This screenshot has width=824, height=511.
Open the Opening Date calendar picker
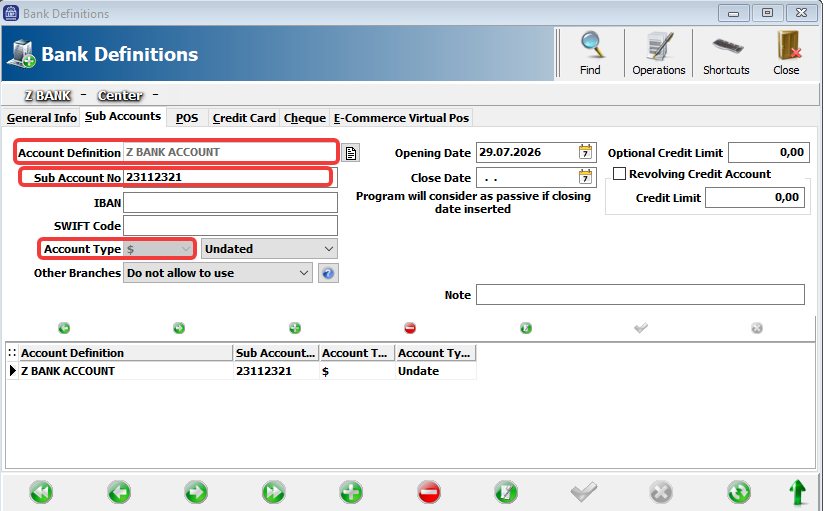coord(585,152)
